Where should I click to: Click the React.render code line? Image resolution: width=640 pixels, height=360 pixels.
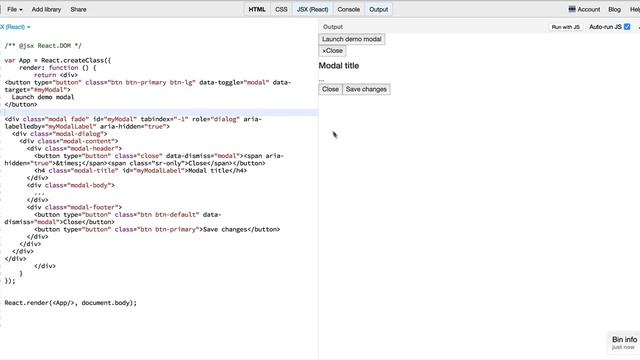pyautogui.click(x=71, y=303)
